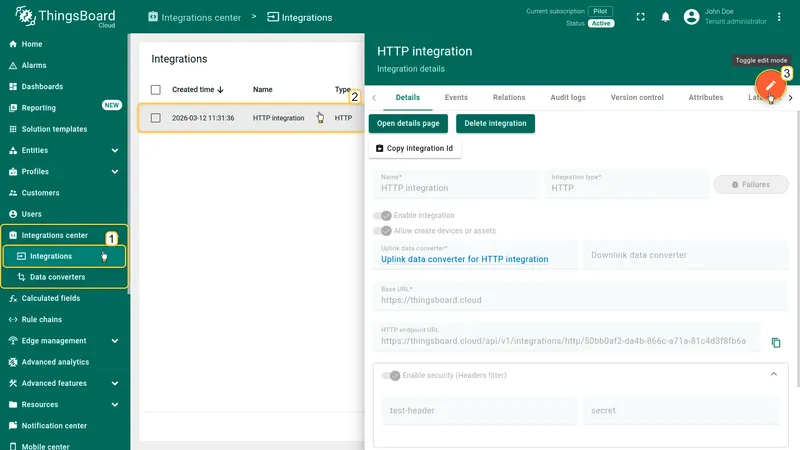
Task: Toggle edit mode pencil button
Action: click(770, 85)
